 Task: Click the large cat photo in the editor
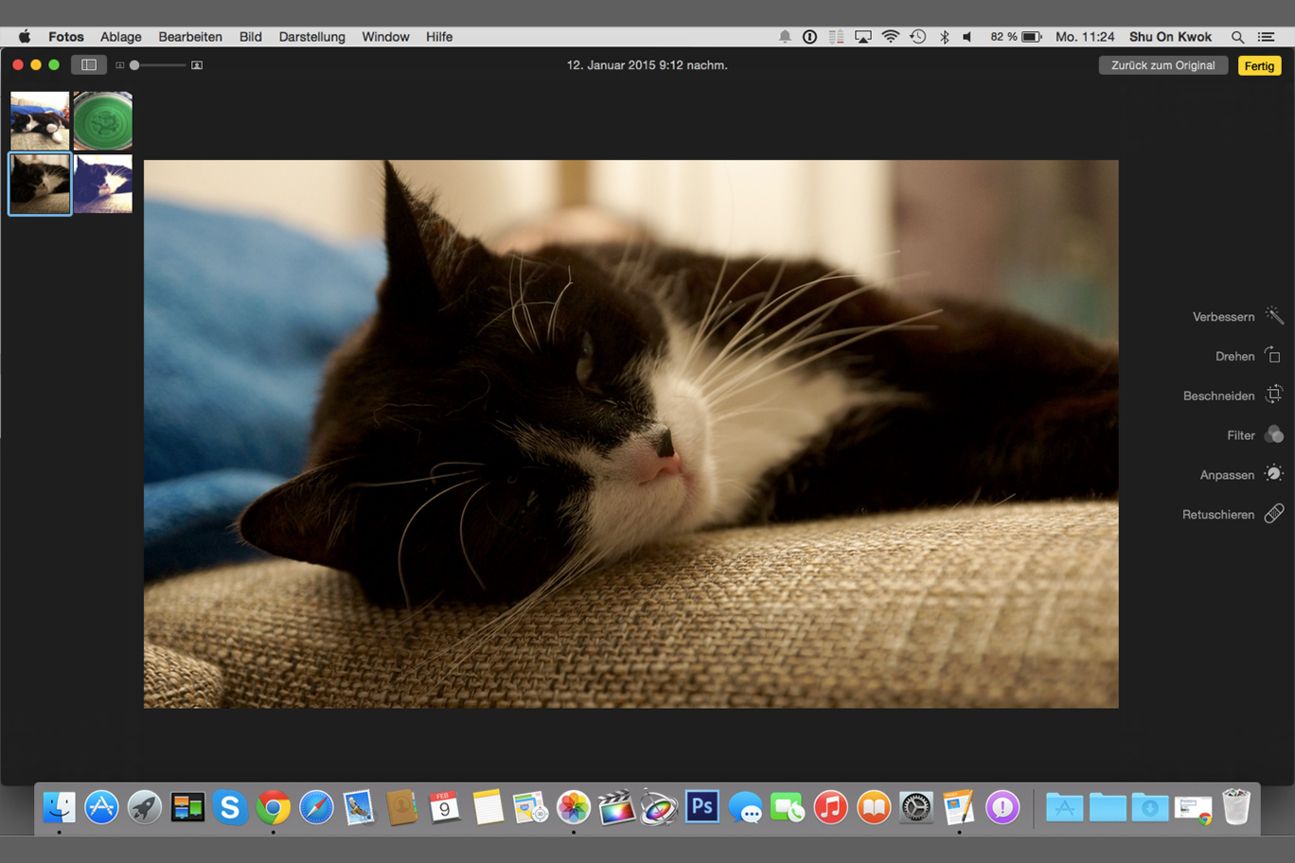tap(631, 434)
